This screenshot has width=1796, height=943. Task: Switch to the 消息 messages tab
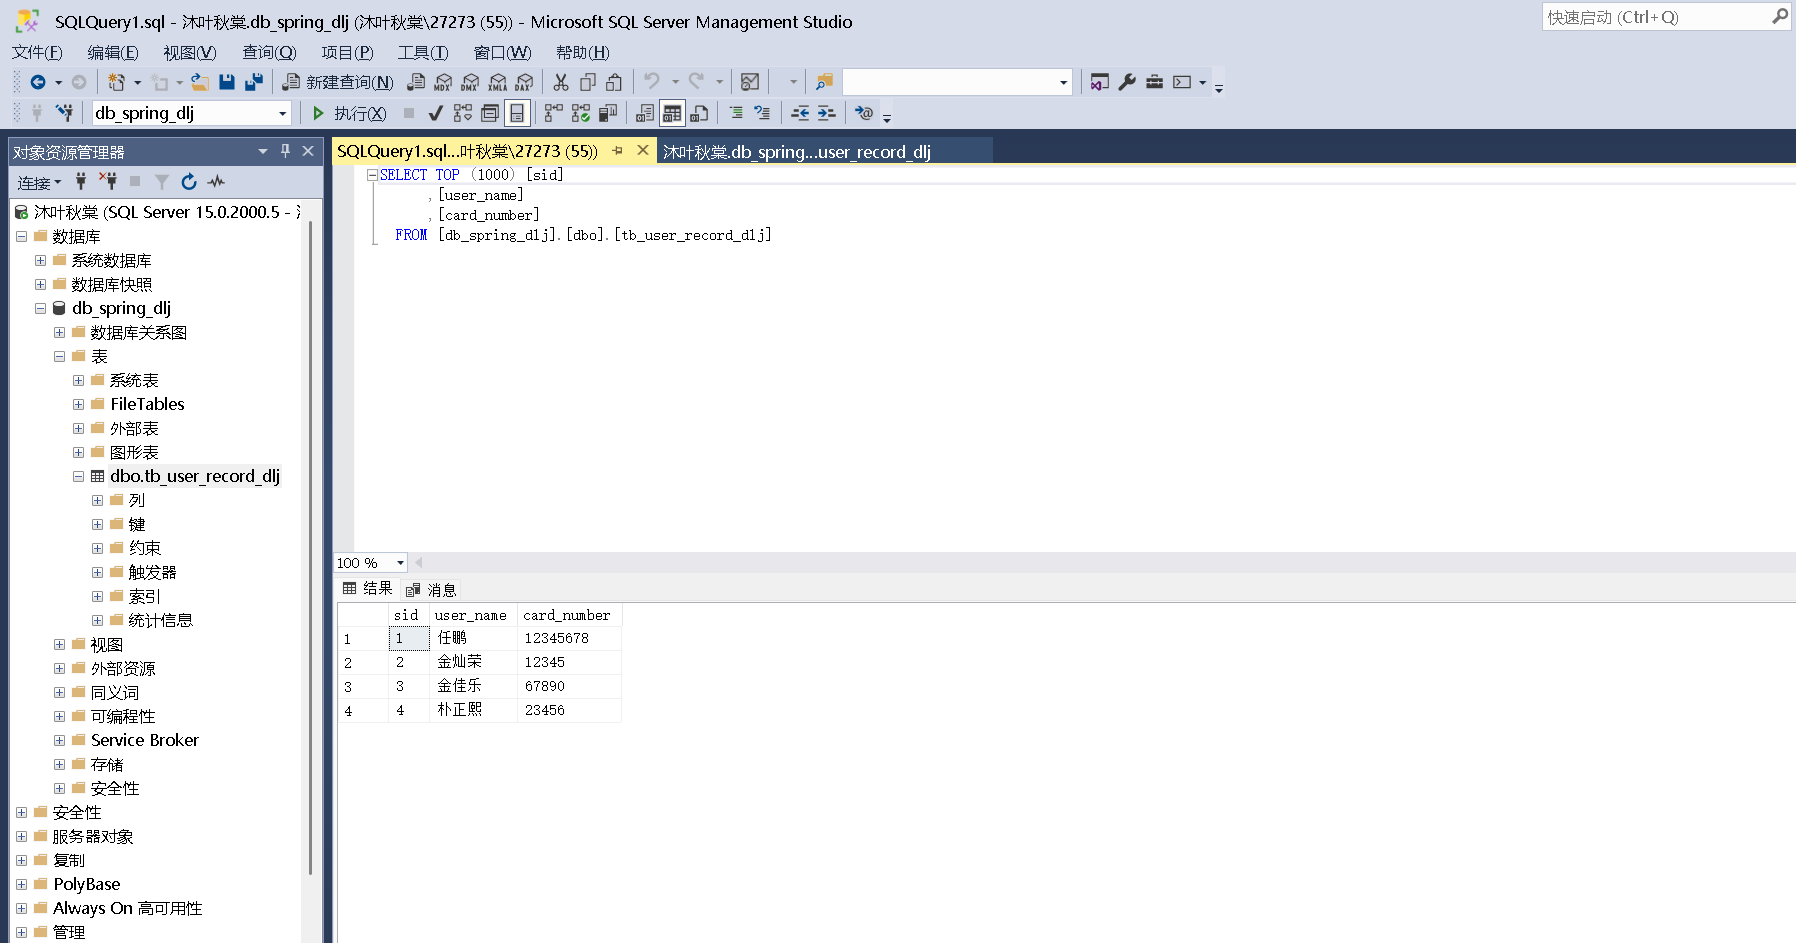pos(431,589)
